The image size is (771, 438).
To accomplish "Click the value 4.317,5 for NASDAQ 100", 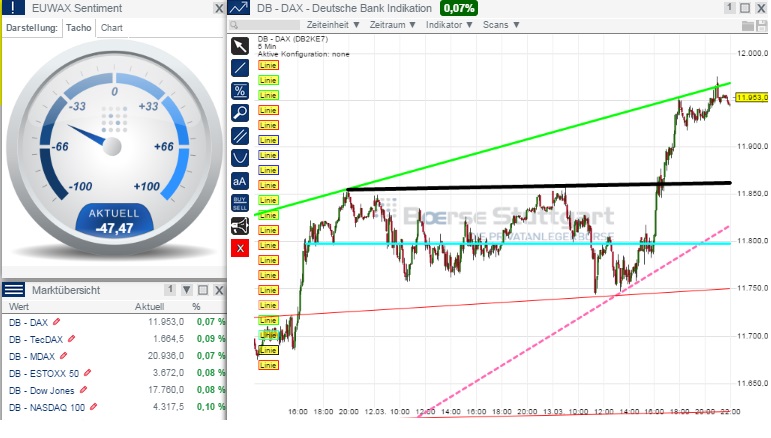I will coord(168,407).
